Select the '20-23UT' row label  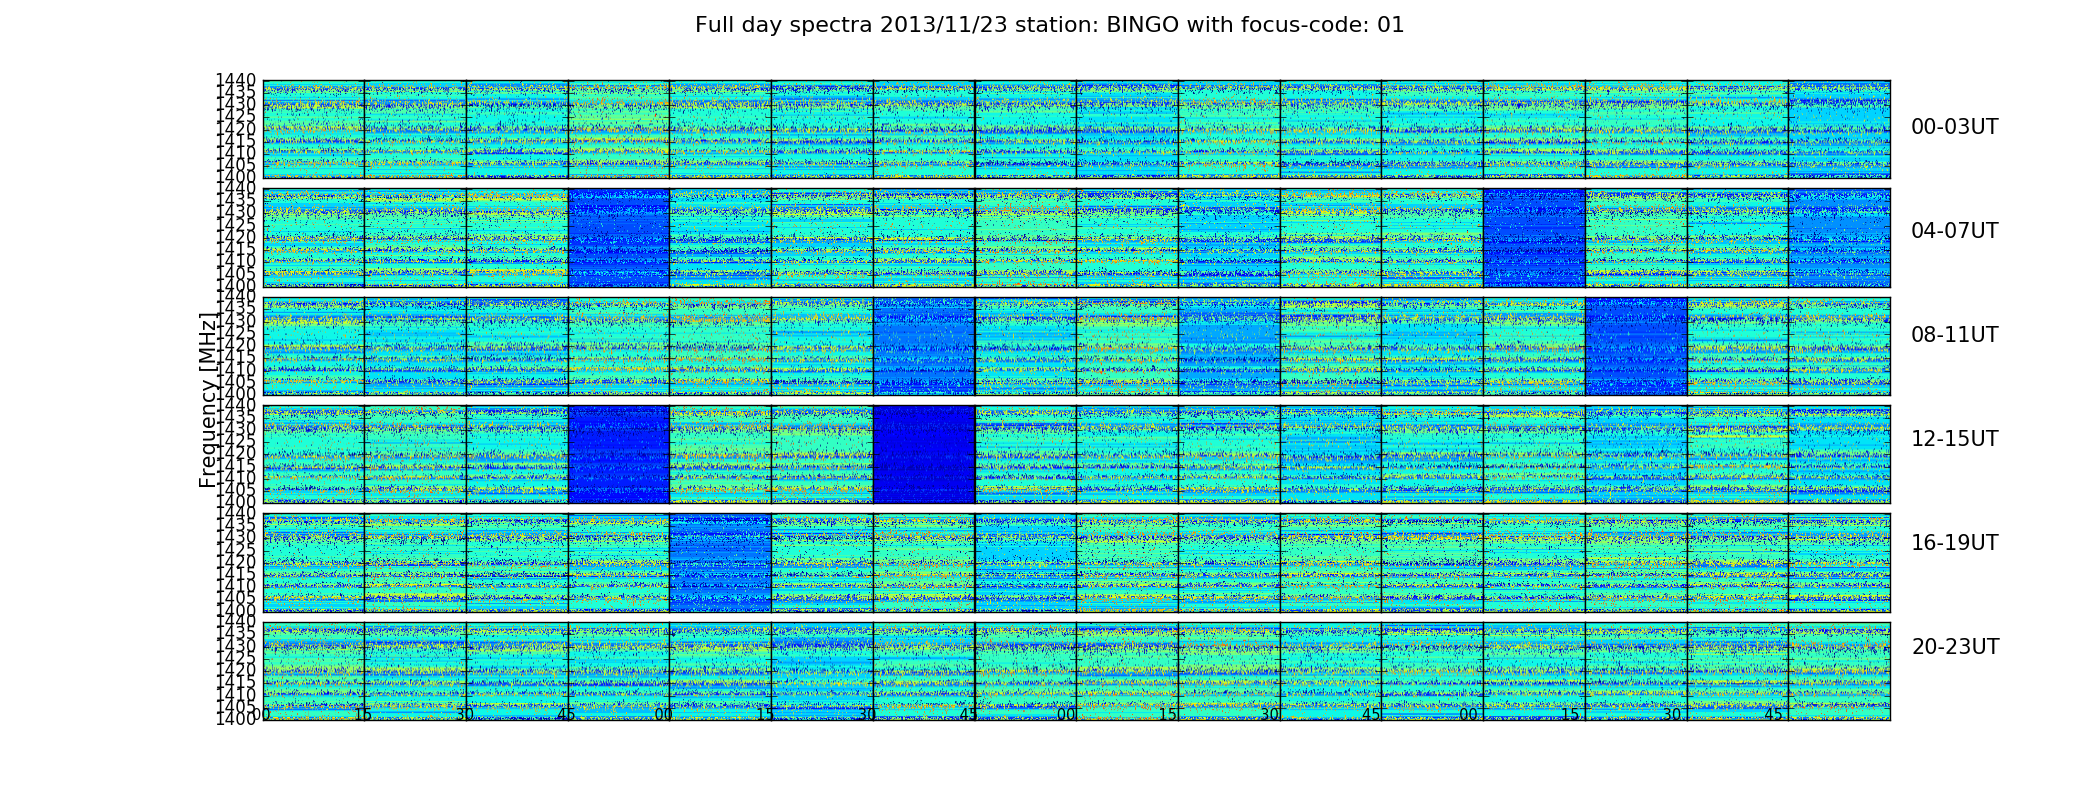pyautogui.click(x=1955, y=647)
